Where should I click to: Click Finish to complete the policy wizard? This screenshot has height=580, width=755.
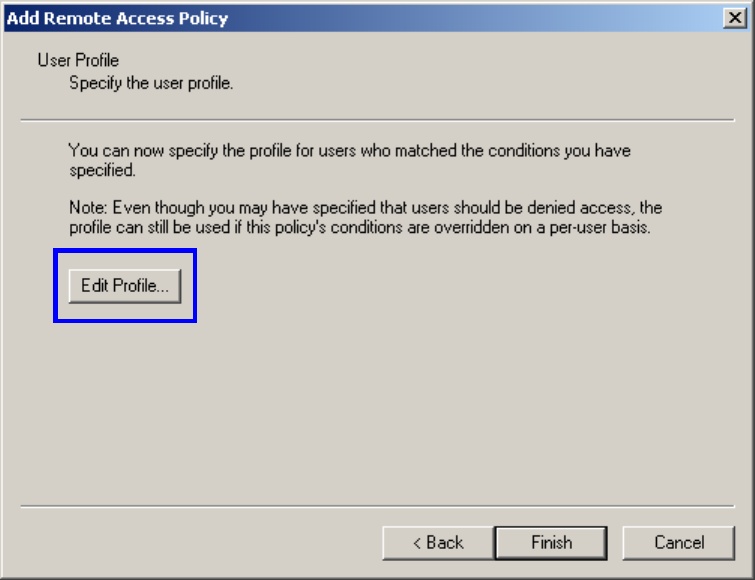(551, 543)
